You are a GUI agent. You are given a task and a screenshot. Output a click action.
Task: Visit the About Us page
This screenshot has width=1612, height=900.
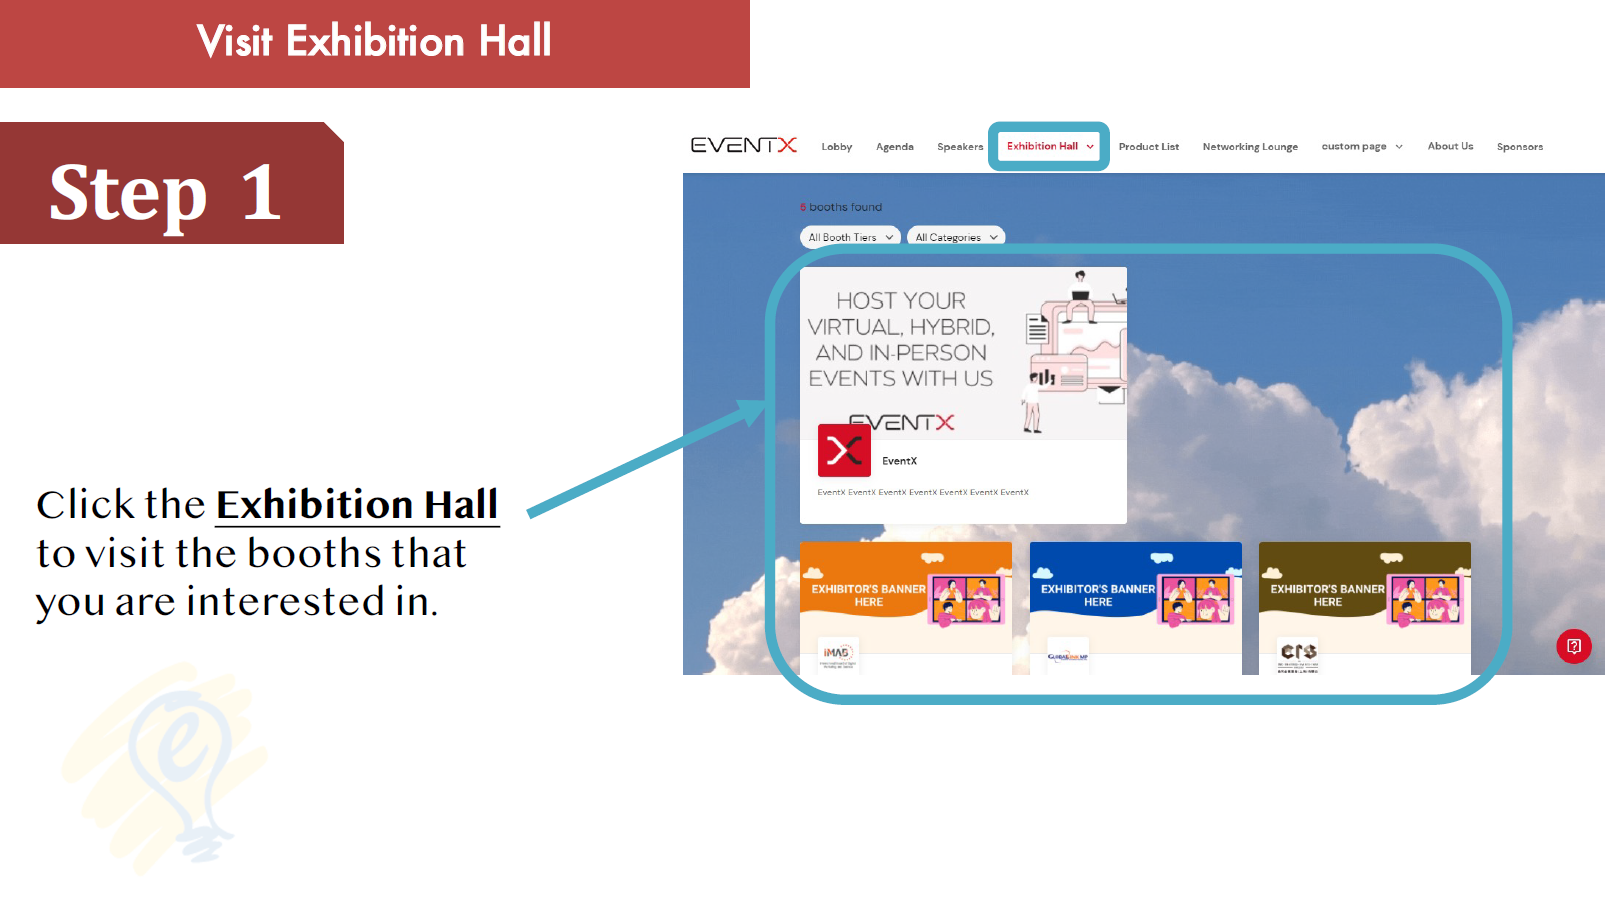(1449, 146)
